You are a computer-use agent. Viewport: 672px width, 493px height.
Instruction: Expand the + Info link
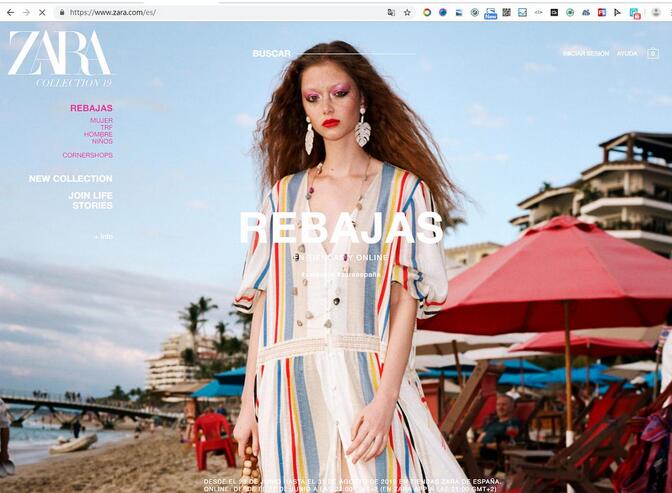click(104, 236)
